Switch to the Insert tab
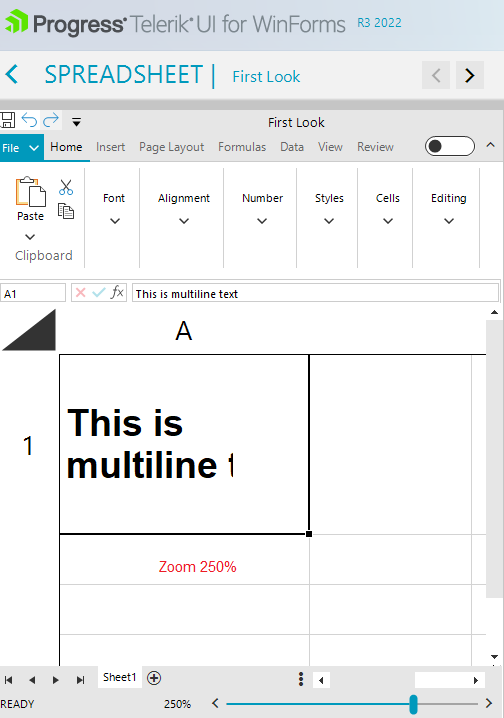The width and height of the screenshot is (504, 718). (x=110, y=147)
